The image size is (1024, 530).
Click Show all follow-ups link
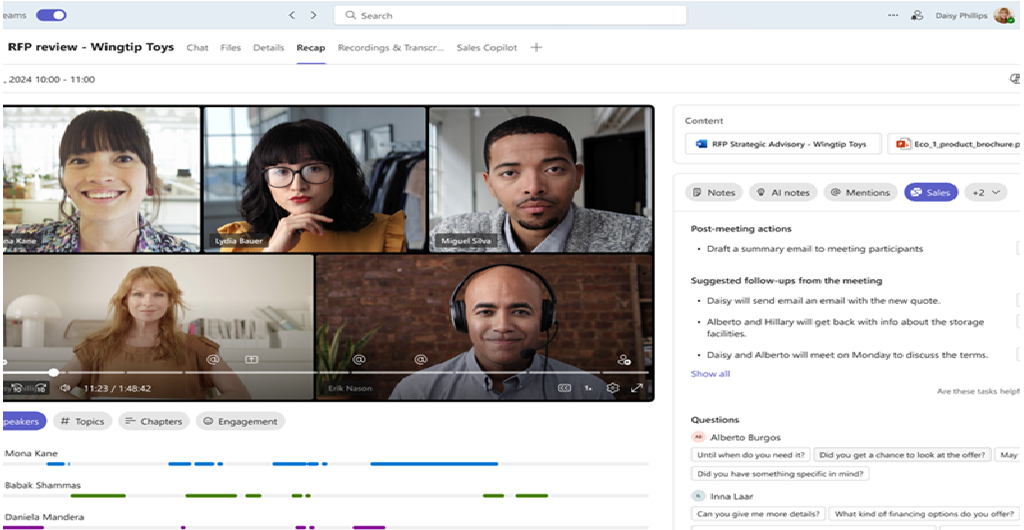[x=710, y=374]
